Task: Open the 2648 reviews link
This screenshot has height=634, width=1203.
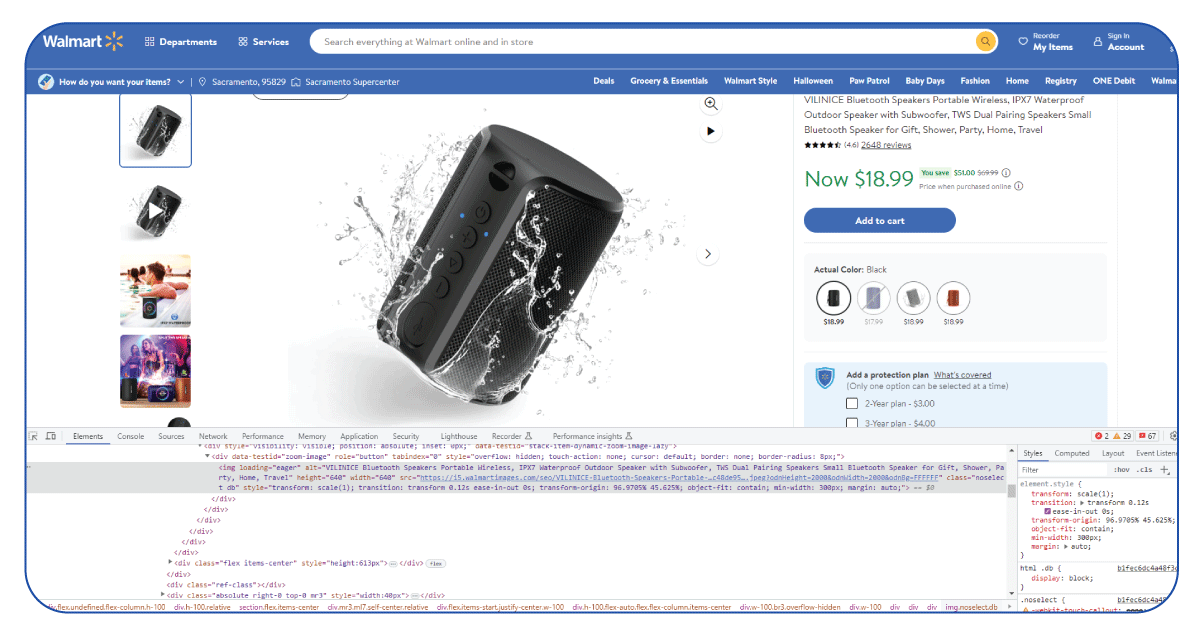Action: 886,145
